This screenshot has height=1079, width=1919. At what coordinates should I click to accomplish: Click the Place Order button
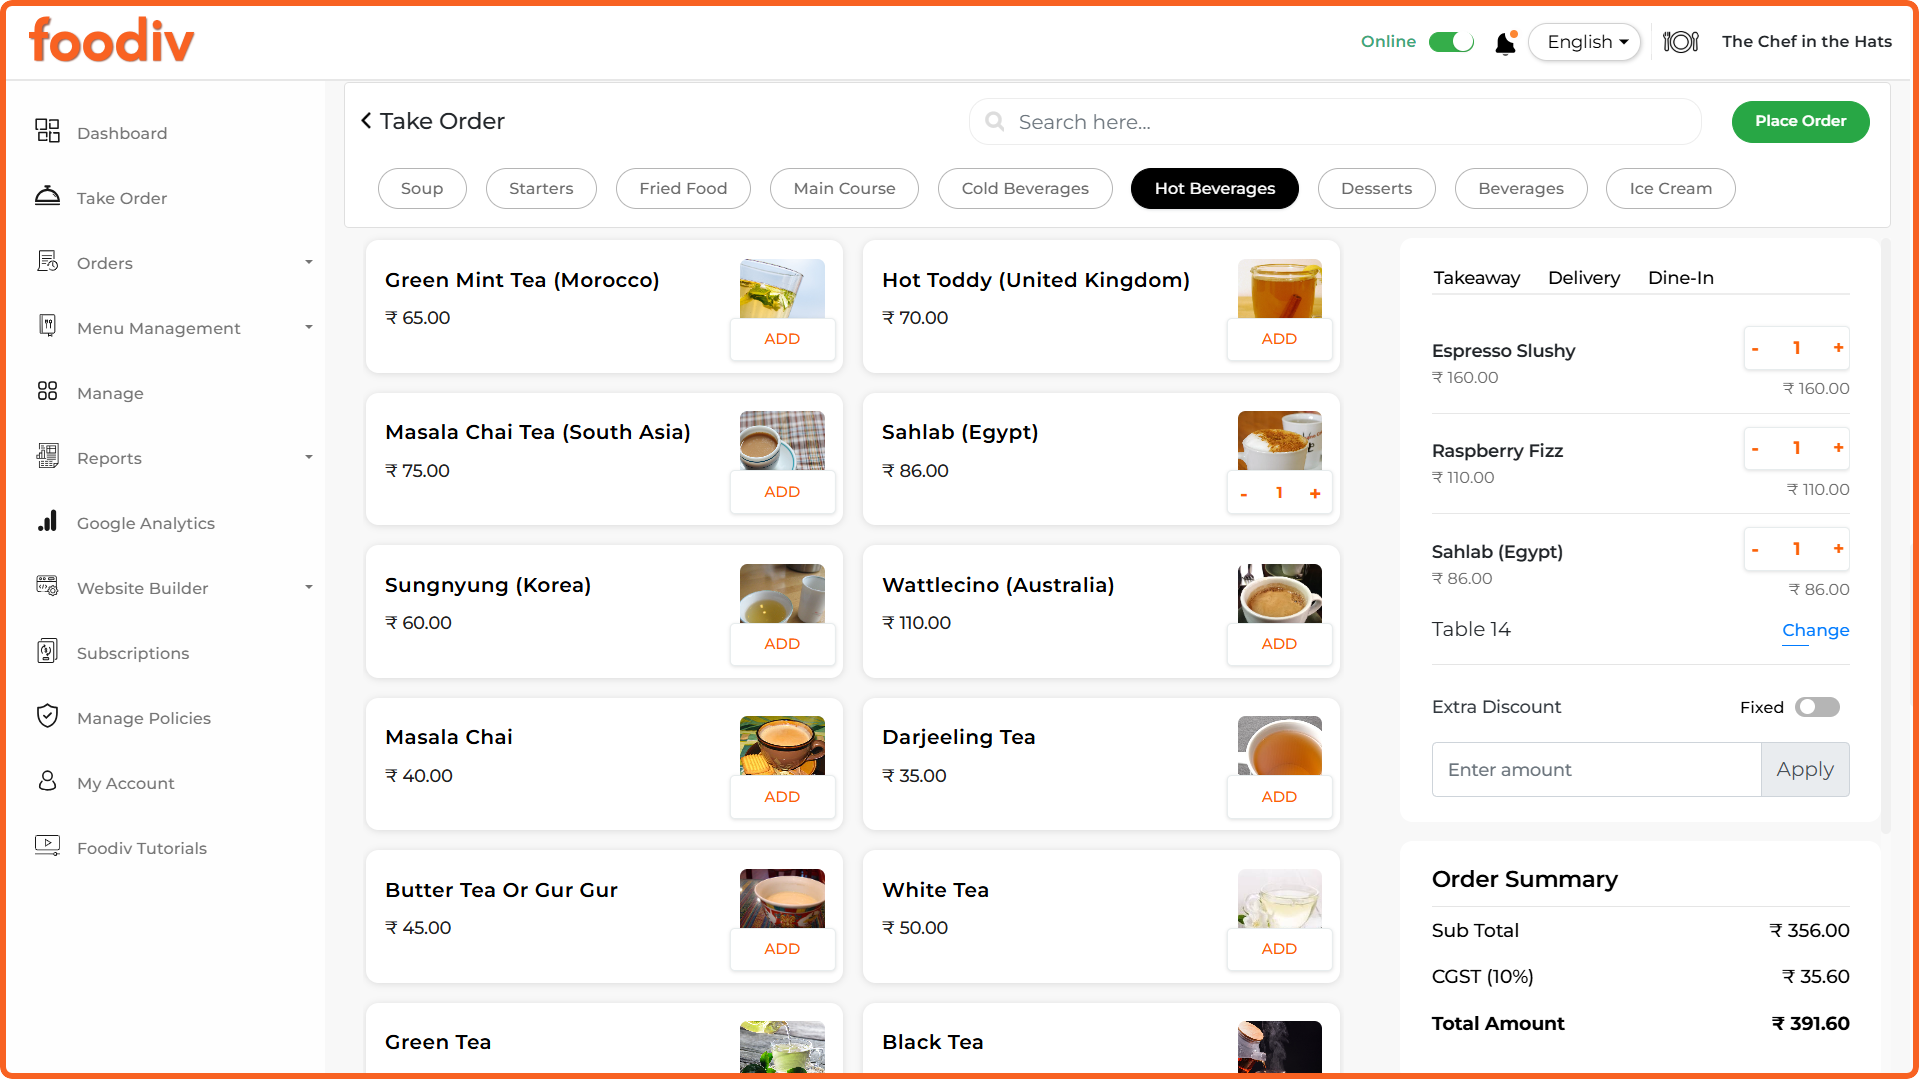[1800, 121]
